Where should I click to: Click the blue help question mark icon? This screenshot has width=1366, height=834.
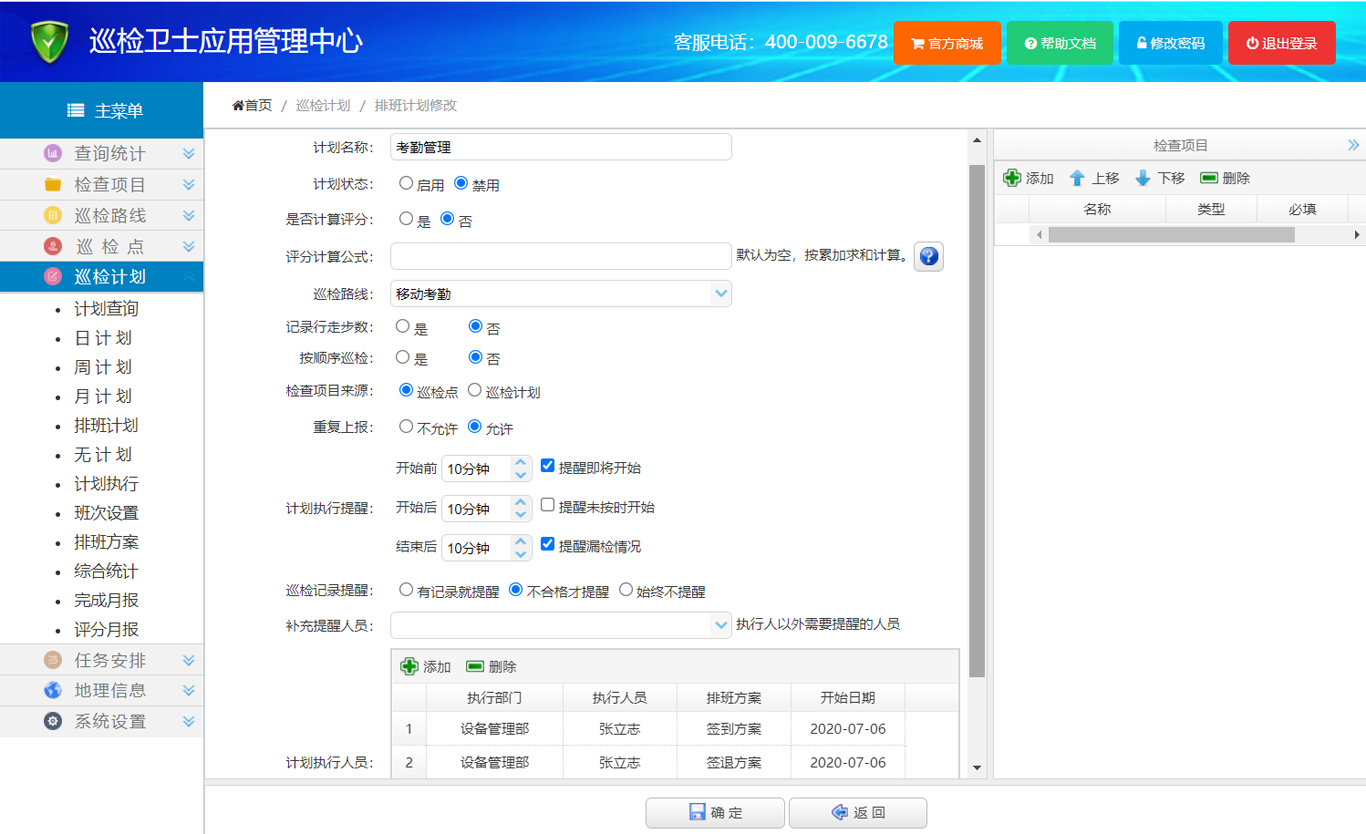tap(928, 257)
